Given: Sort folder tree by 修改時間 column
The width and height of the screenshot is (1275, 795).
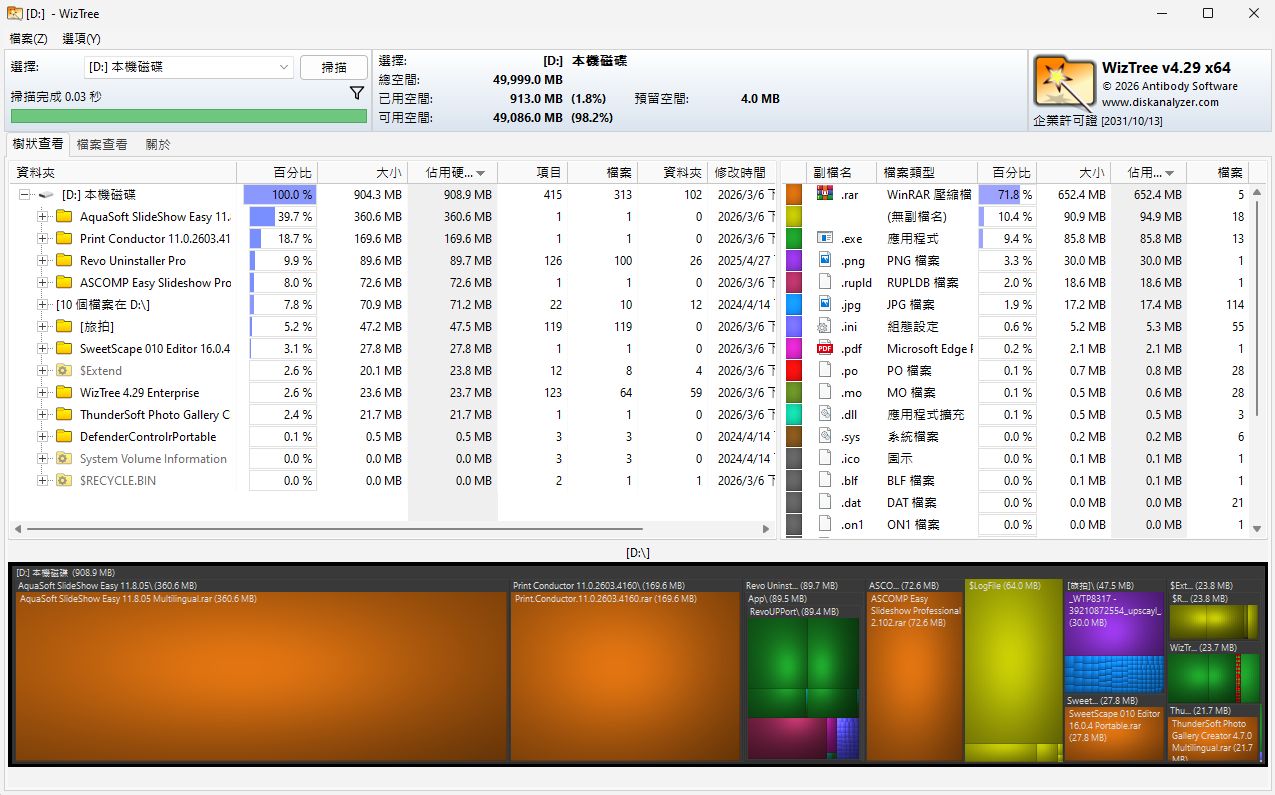Looking at the screenshot, I should coord(741,172).
